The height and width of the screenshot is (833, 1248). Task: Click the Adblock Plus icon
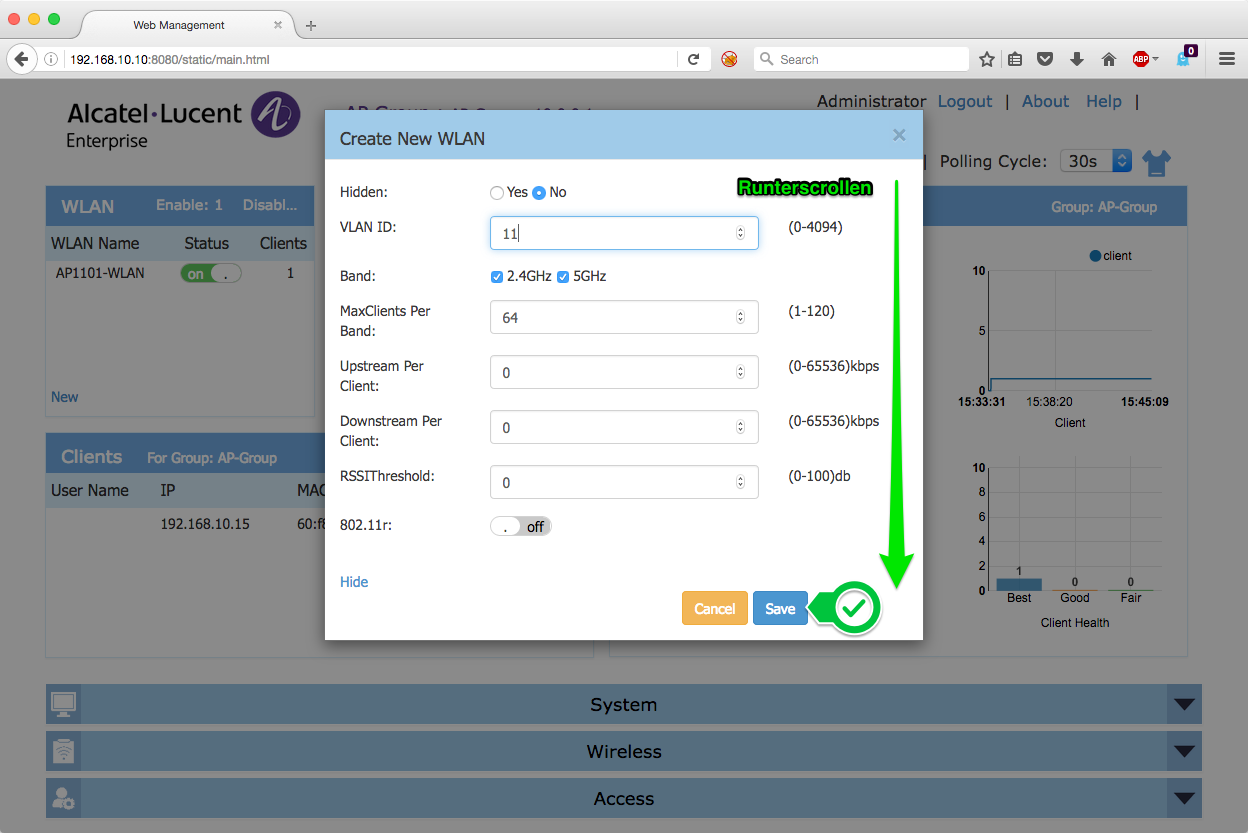1141,60
